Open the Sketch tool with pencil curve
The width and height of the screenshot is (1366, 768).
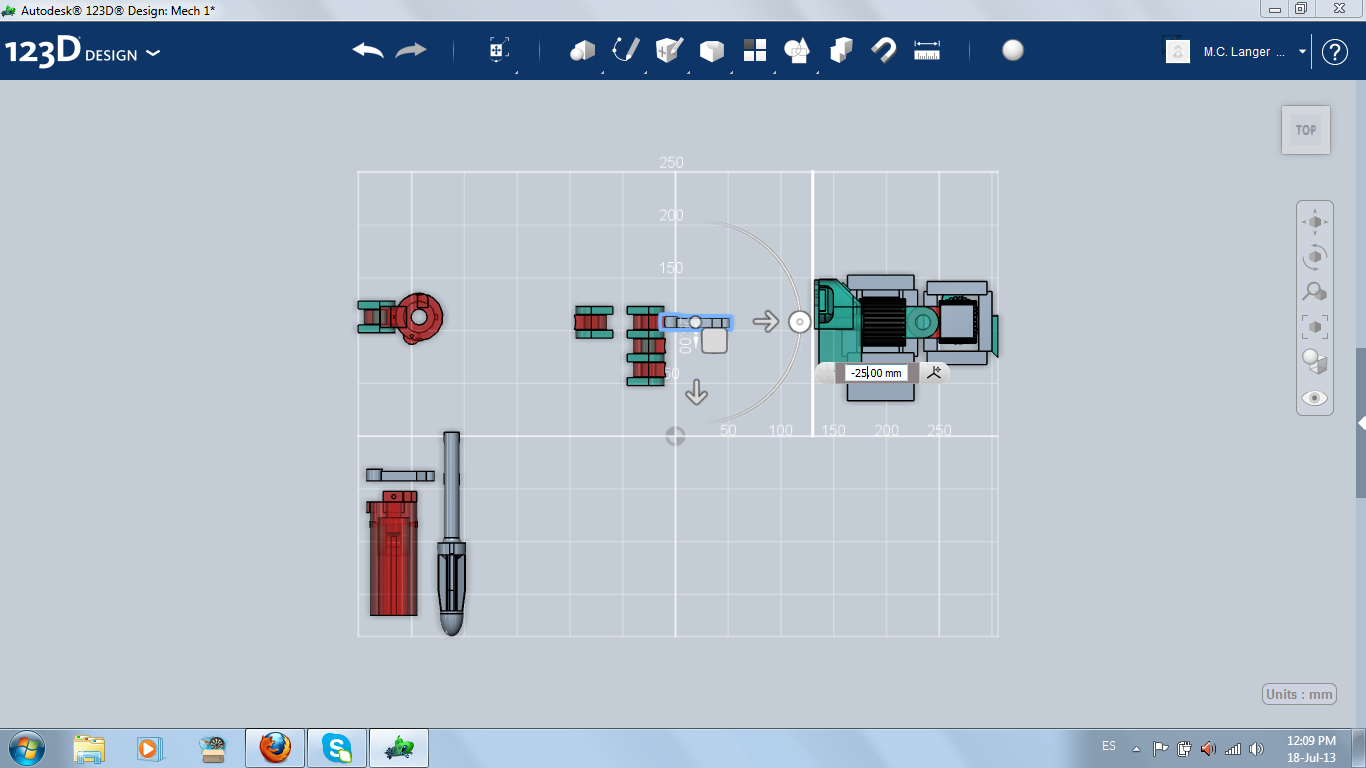626,51
